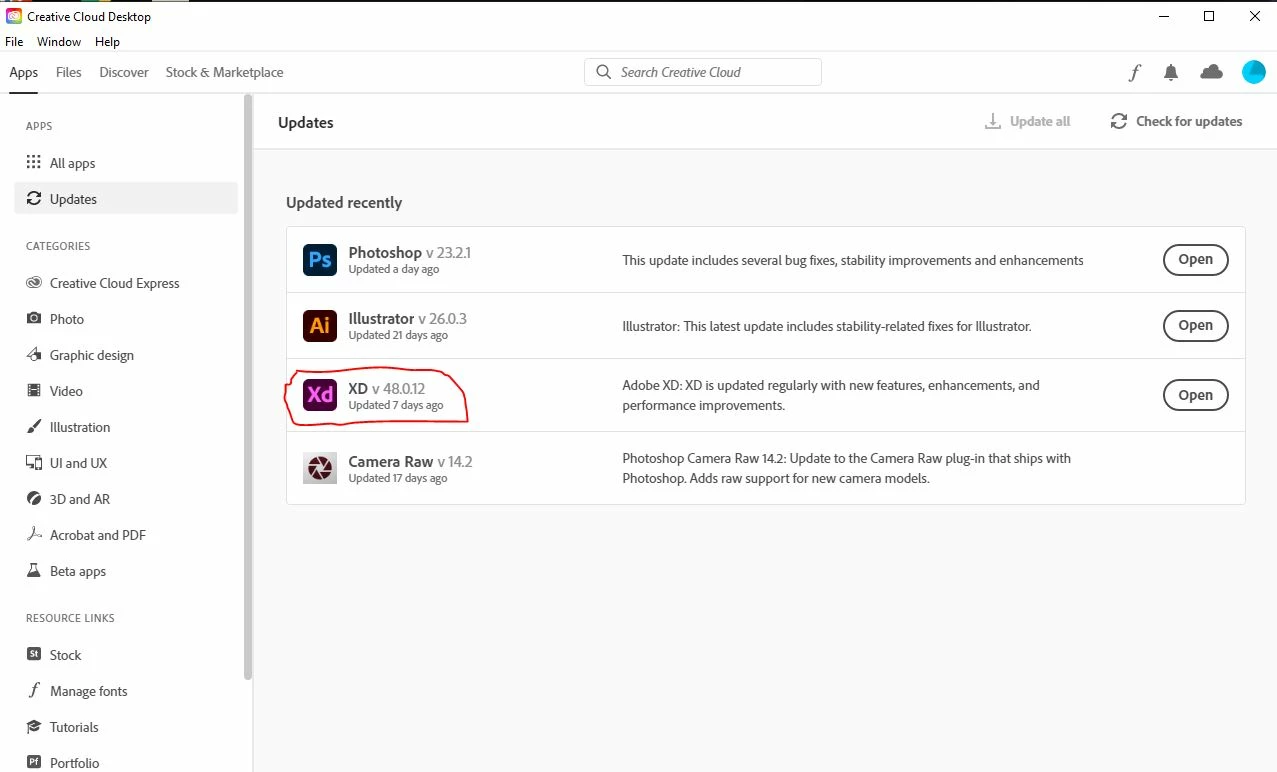The width and height of the screenshot is (1277, 772).
Task: Click the CATEGORIES sidebar heading
Action: 58,246
